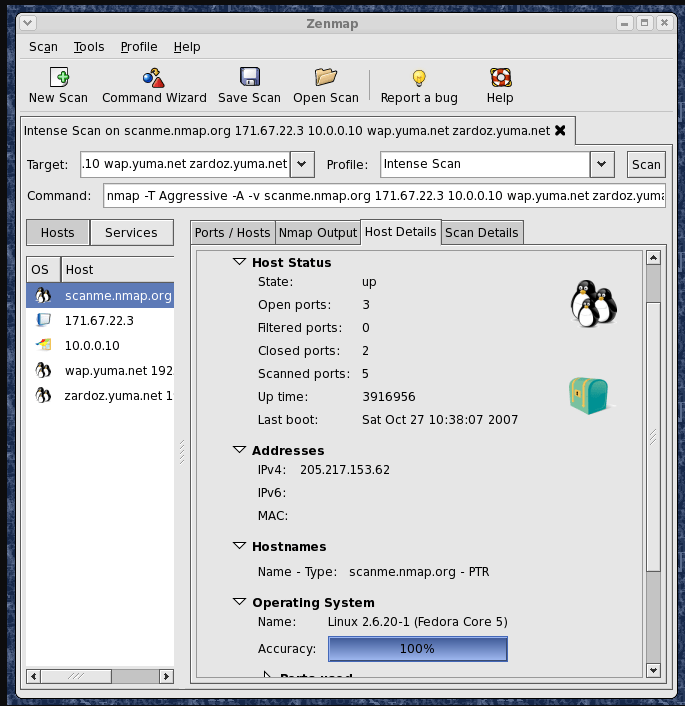Open the Profile dropdown arrow
The height and width of the screenshot is (706, 685).
coord(602,164)
